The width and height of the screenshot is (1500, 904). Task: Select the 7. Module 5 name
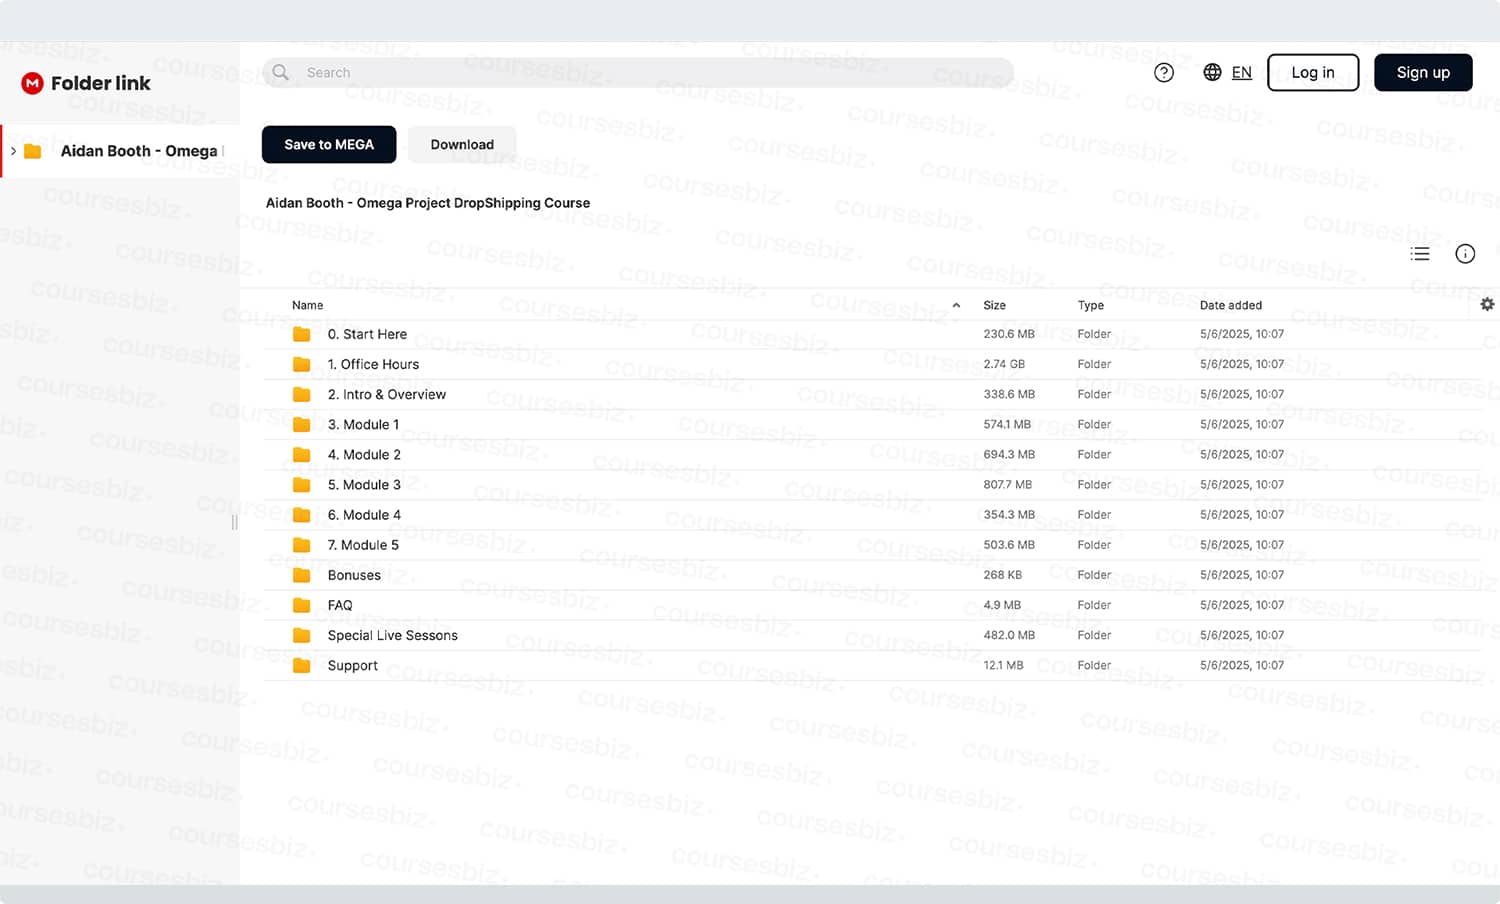point(363,545)
